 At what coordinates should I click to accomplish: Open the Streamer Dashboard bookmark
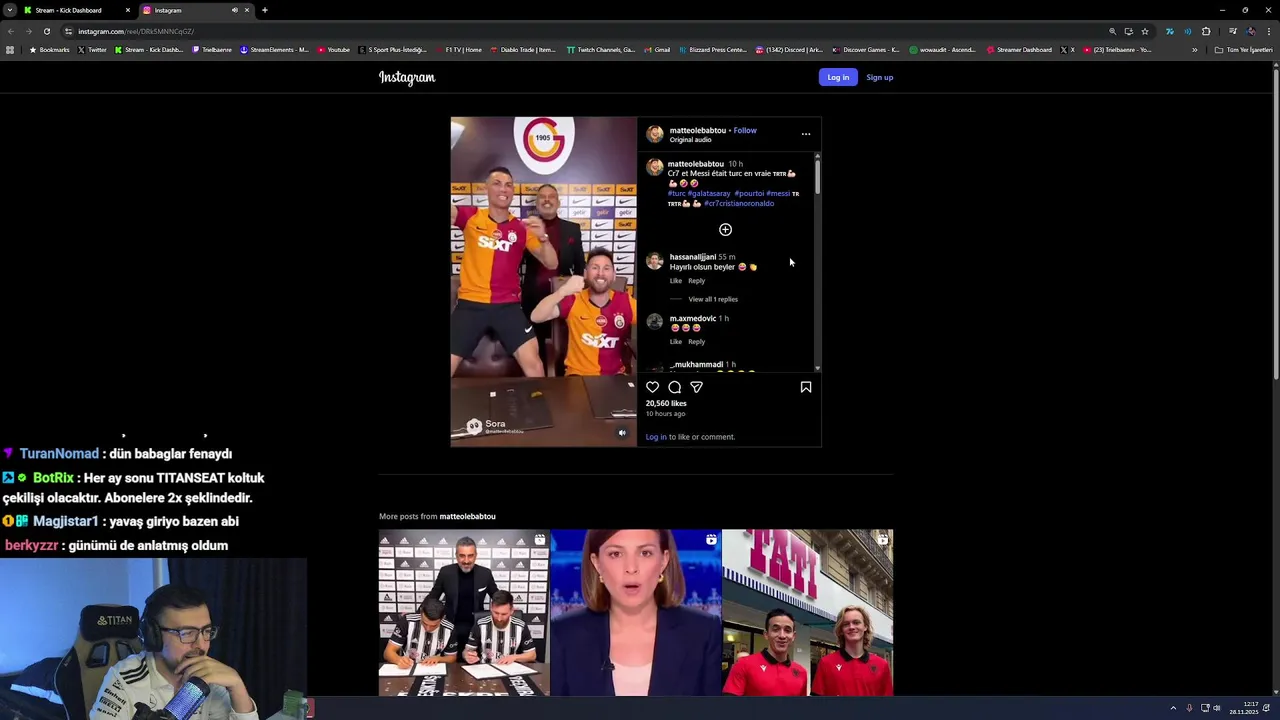tap(1019, 50)
